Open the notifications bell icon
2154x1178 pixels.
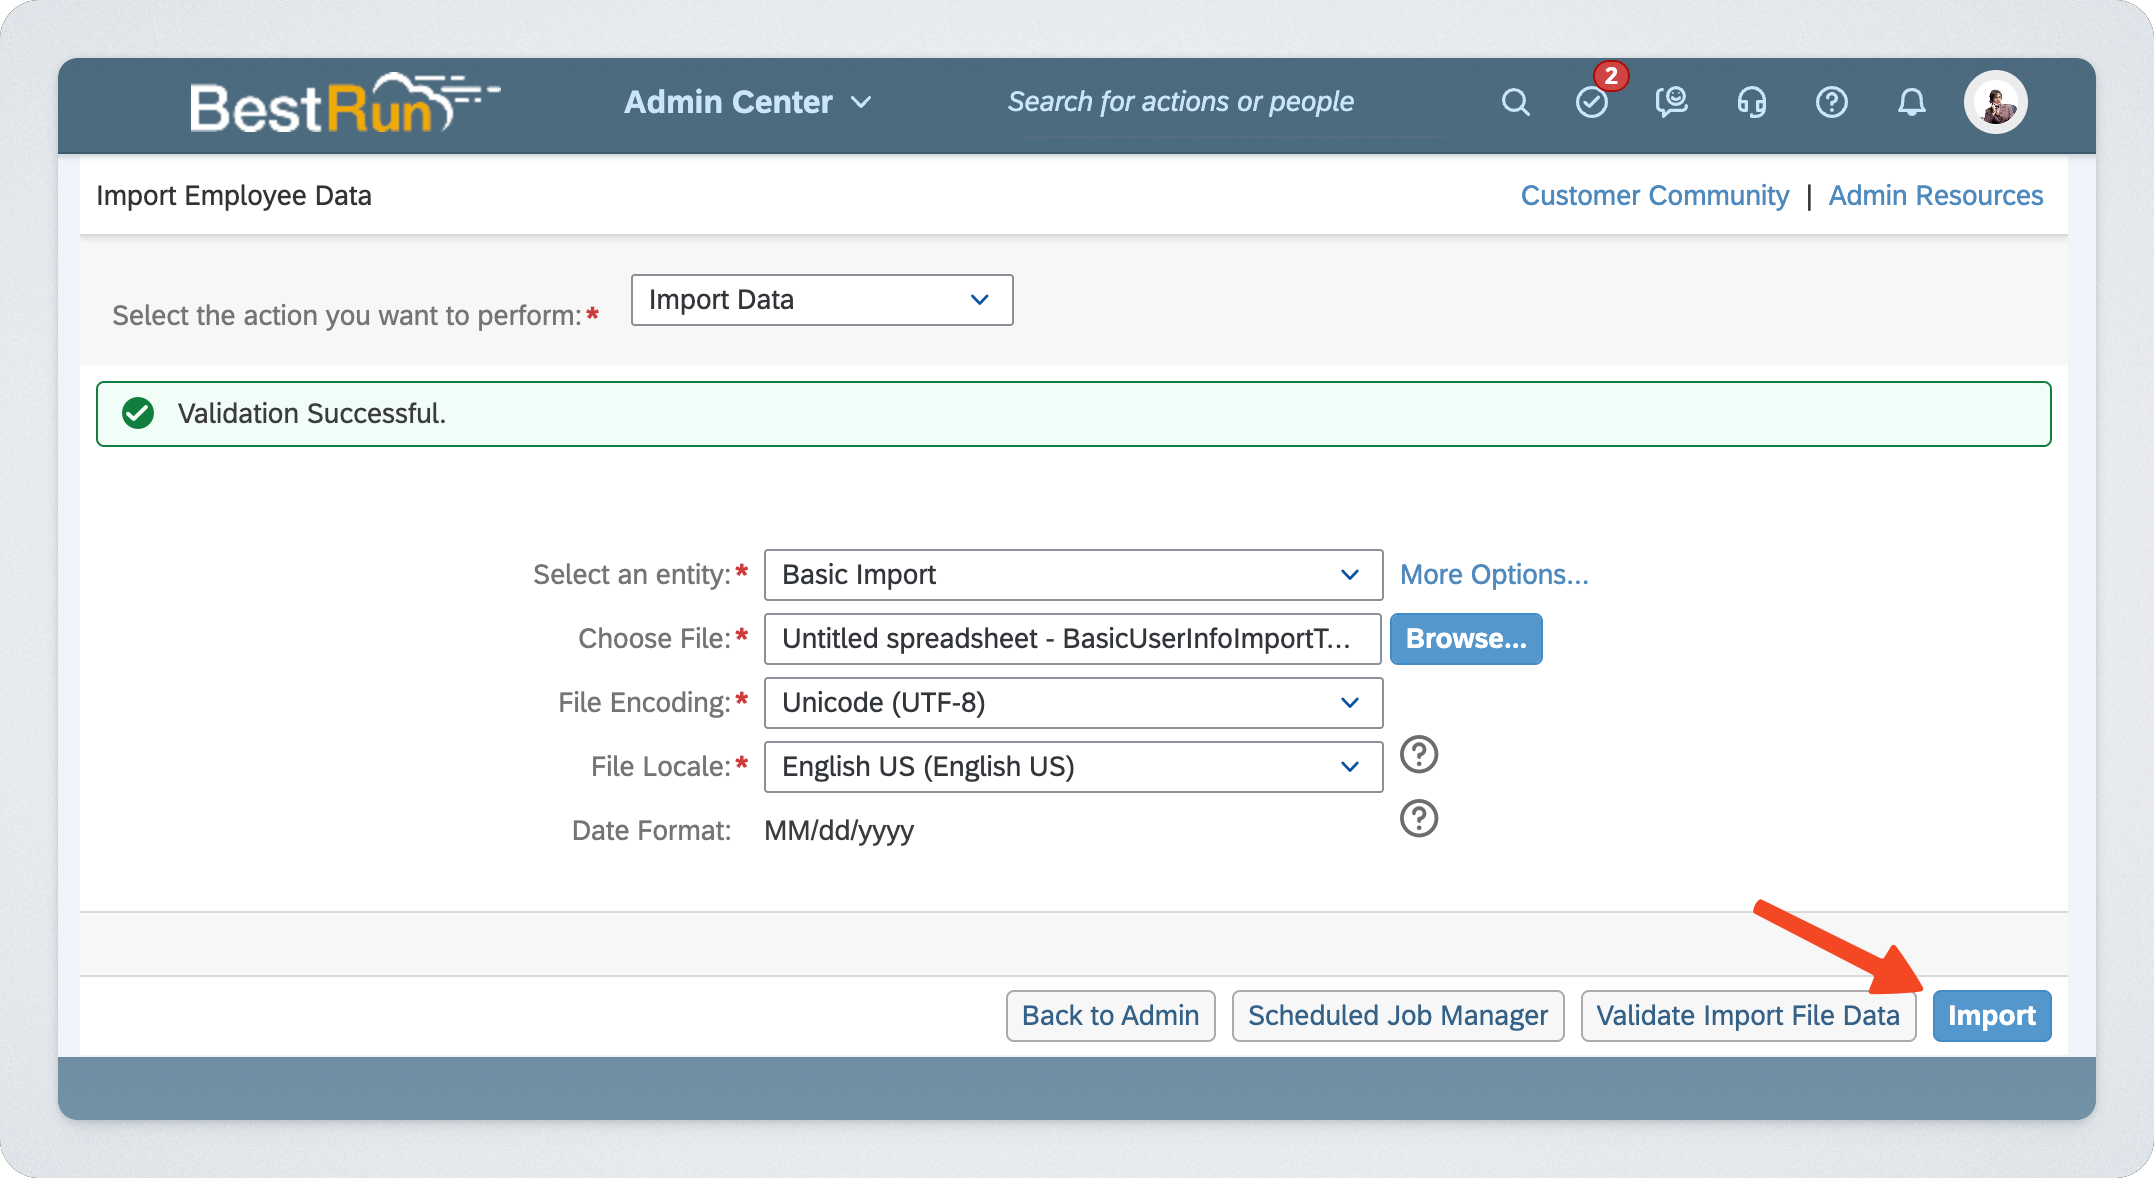pyautogui.click(x=1911, y=102)
